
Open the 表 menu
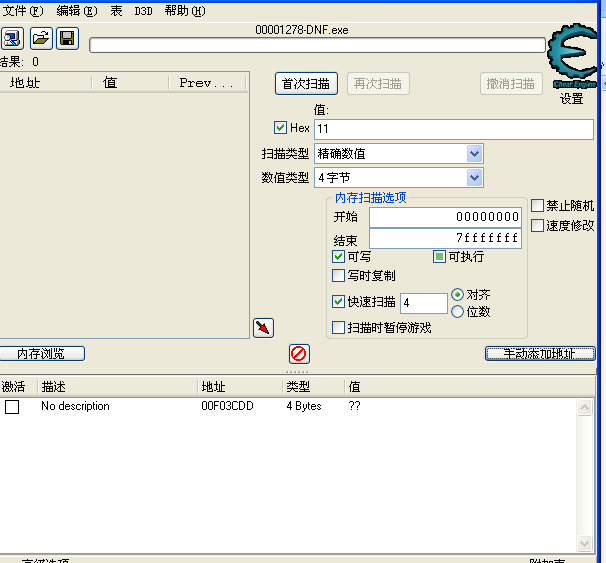coord(116,11)
